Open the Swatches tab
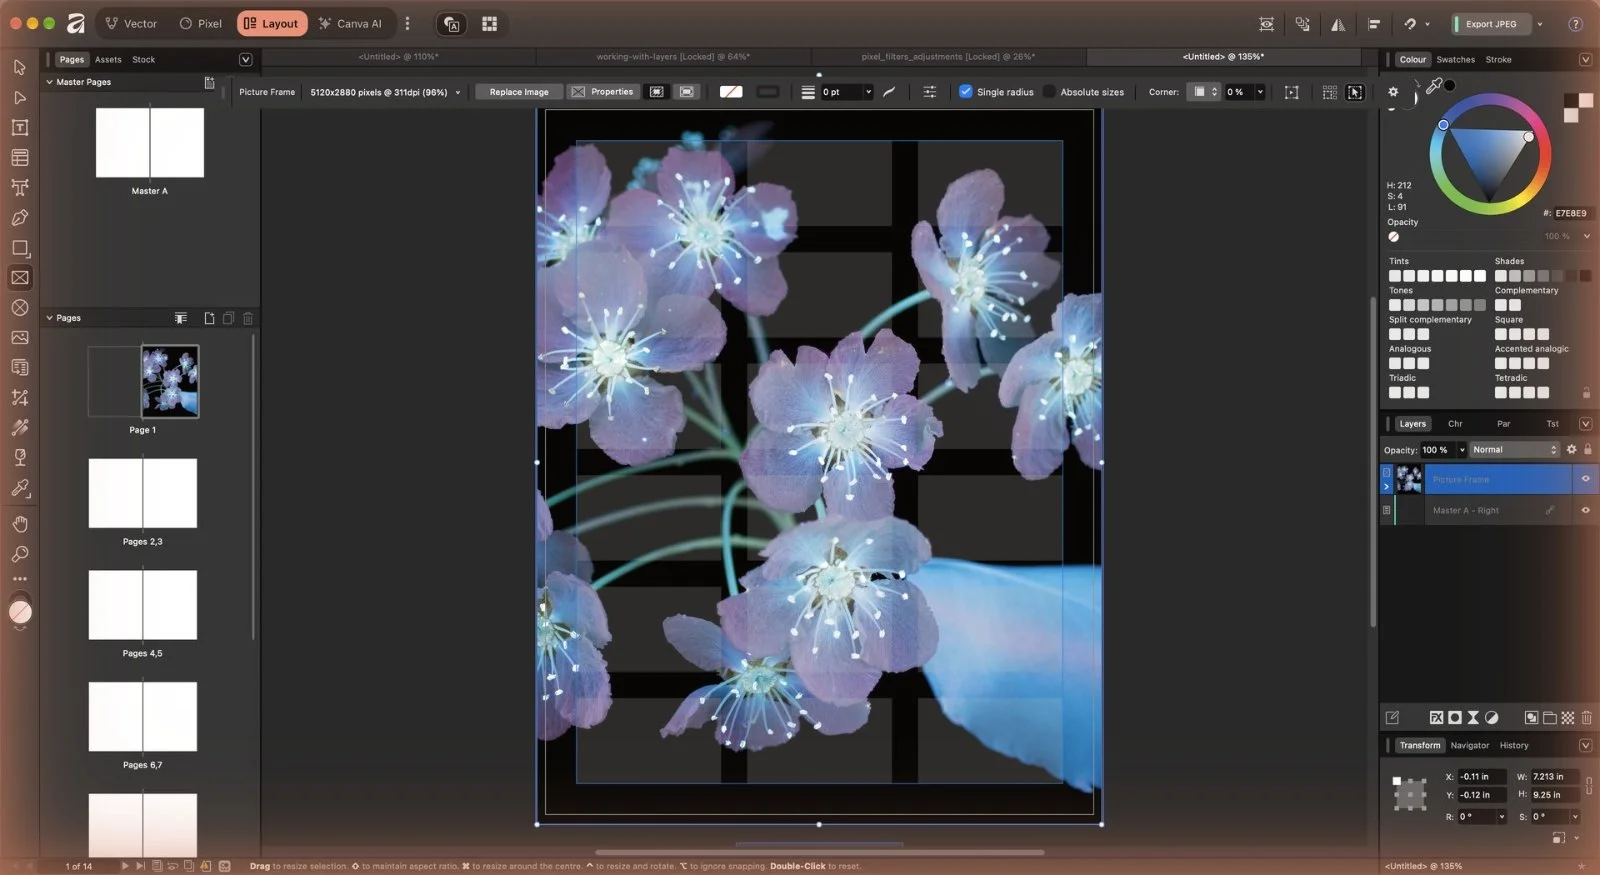This screenshot has height=875, width=1600. coord(1455,59)
